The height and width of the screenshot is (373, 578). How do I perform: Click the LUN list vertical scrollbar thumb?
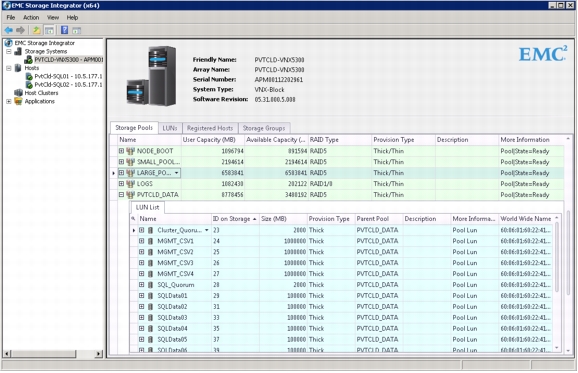[x=557, y=257]
